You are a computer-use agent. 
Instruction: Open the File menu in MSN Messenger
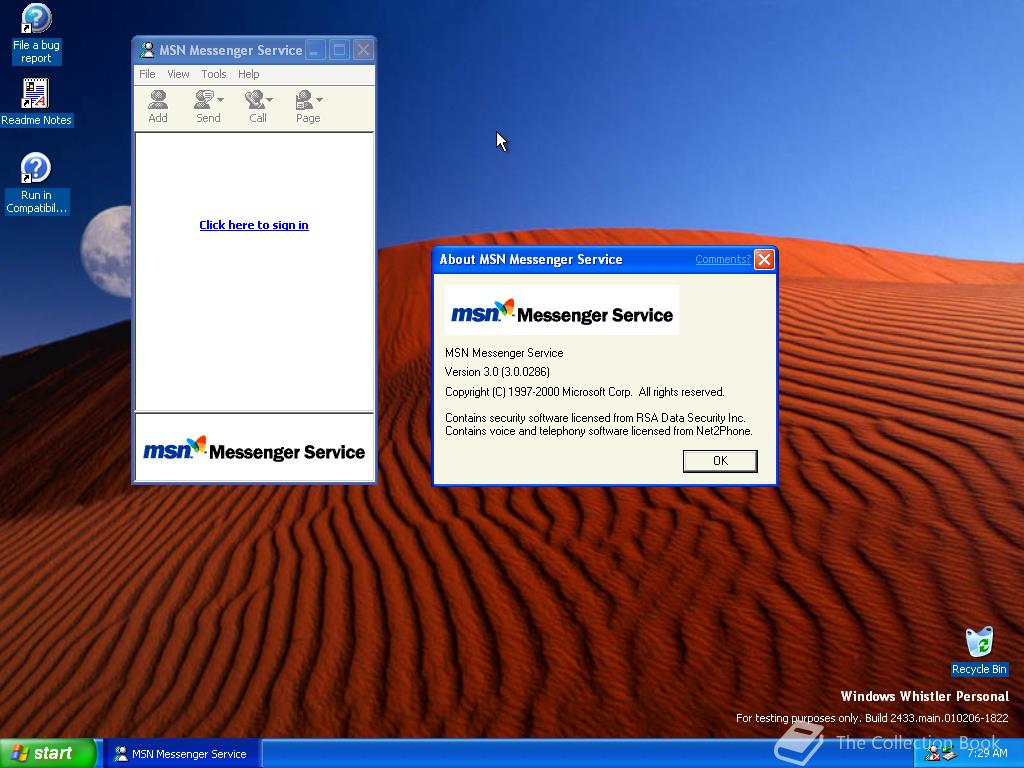(147, 74)
